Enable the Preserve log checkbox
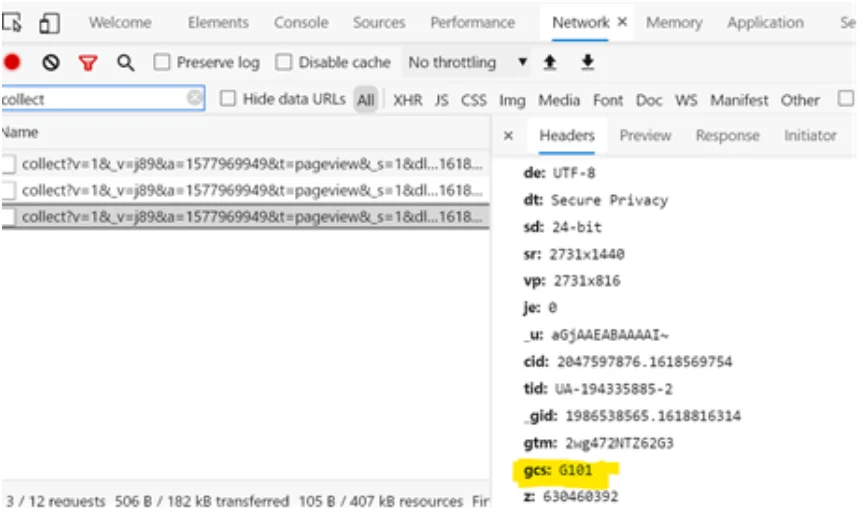862x521 pixels. [162, 62]
